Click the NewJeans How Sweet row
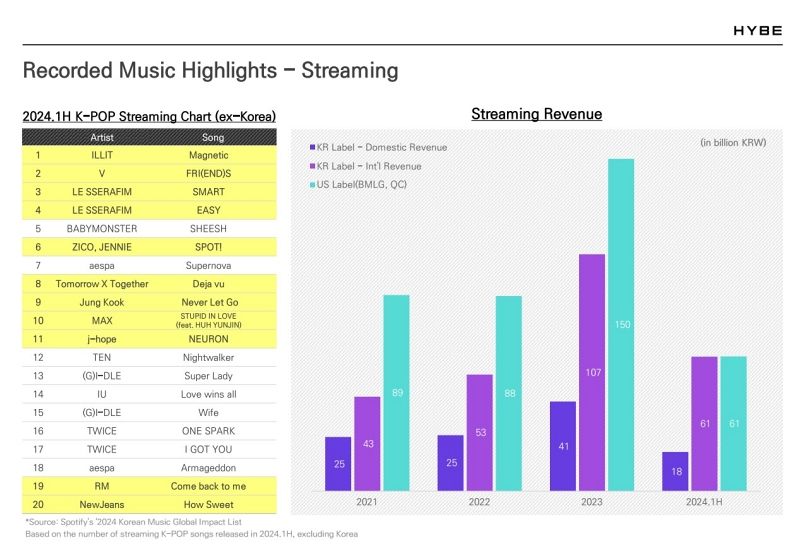This screenshot has width=800, height=551. point(149,504)
